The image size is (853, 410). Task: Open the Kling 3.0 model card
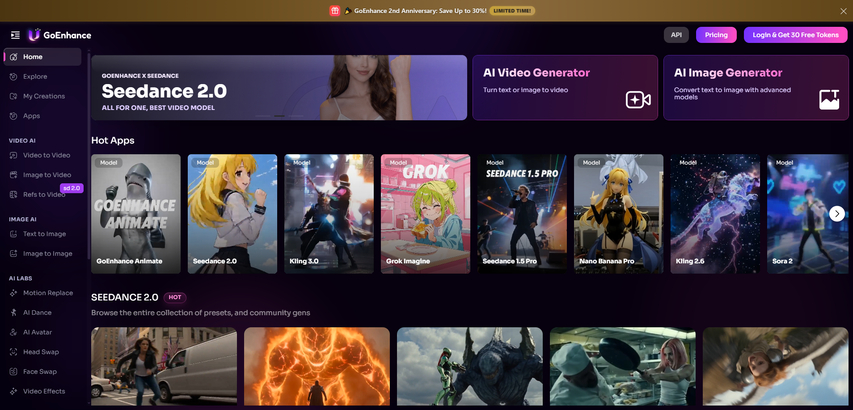tap(329, 214)
